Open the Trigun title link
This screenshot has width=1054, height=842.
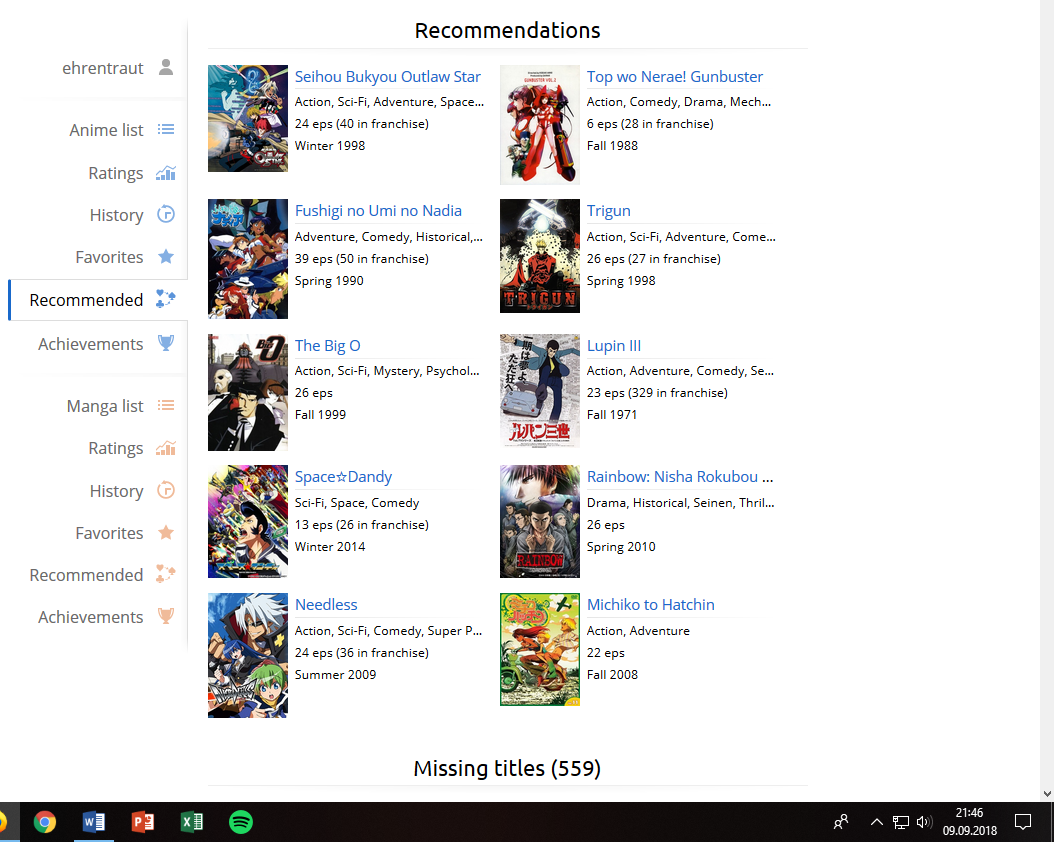608,210
